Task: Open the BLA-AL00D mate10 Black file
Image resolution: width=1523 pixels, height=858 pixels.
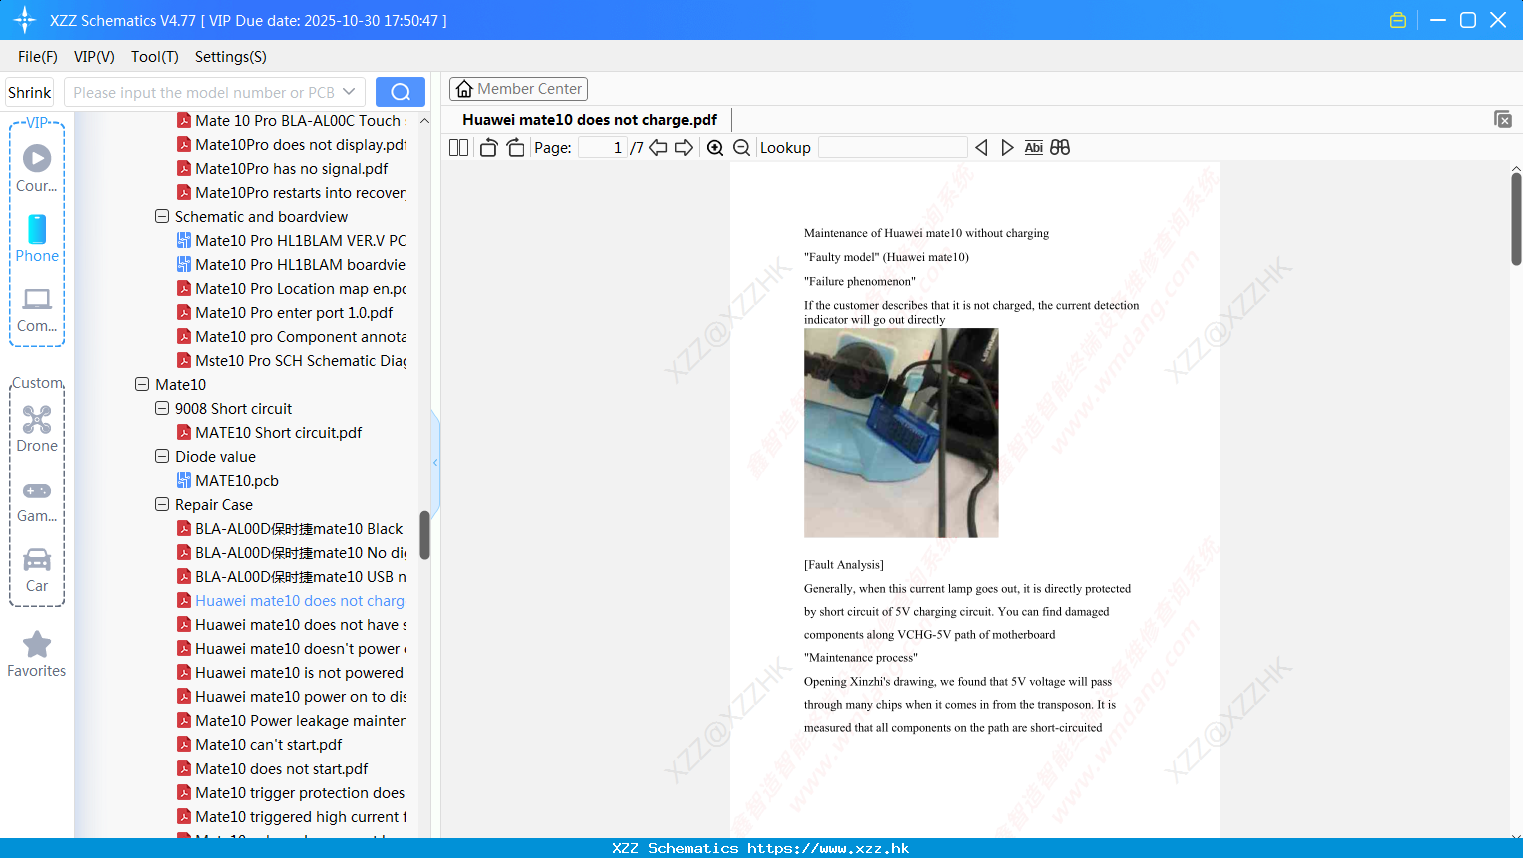Action: [299, 528]
